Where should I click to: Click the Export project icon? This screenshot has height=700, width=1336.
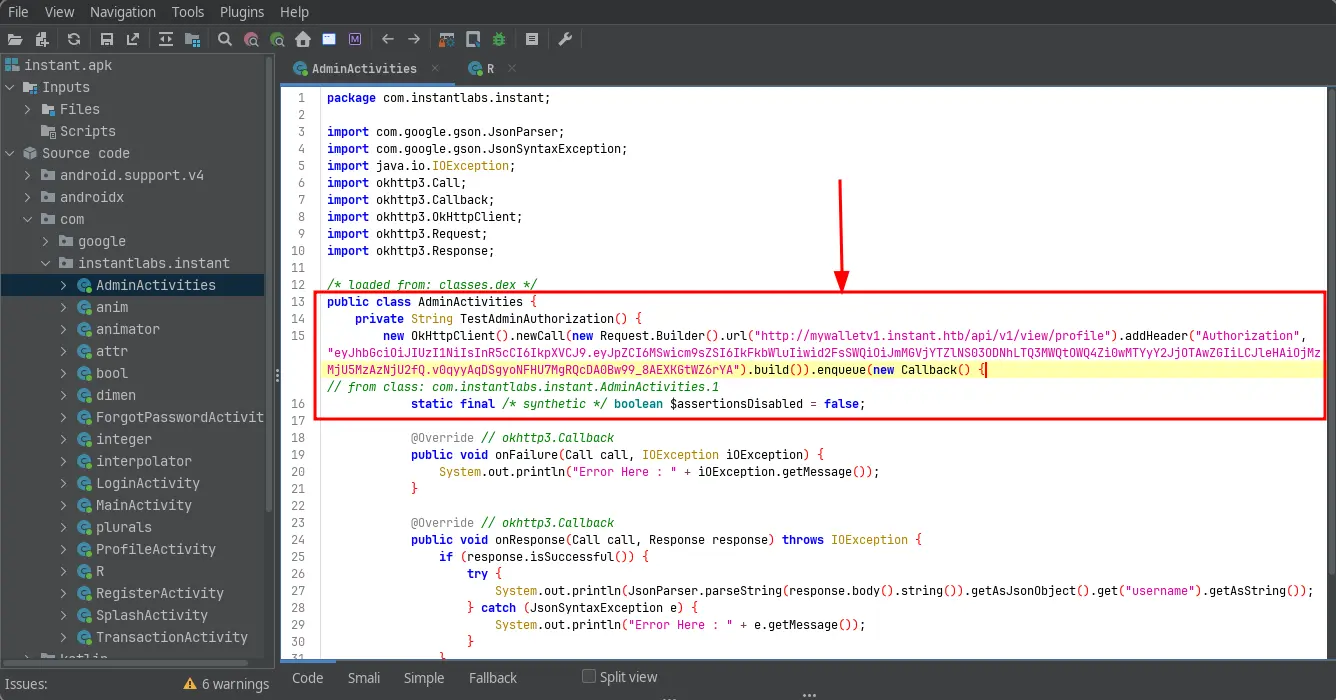tap(133, 39)
